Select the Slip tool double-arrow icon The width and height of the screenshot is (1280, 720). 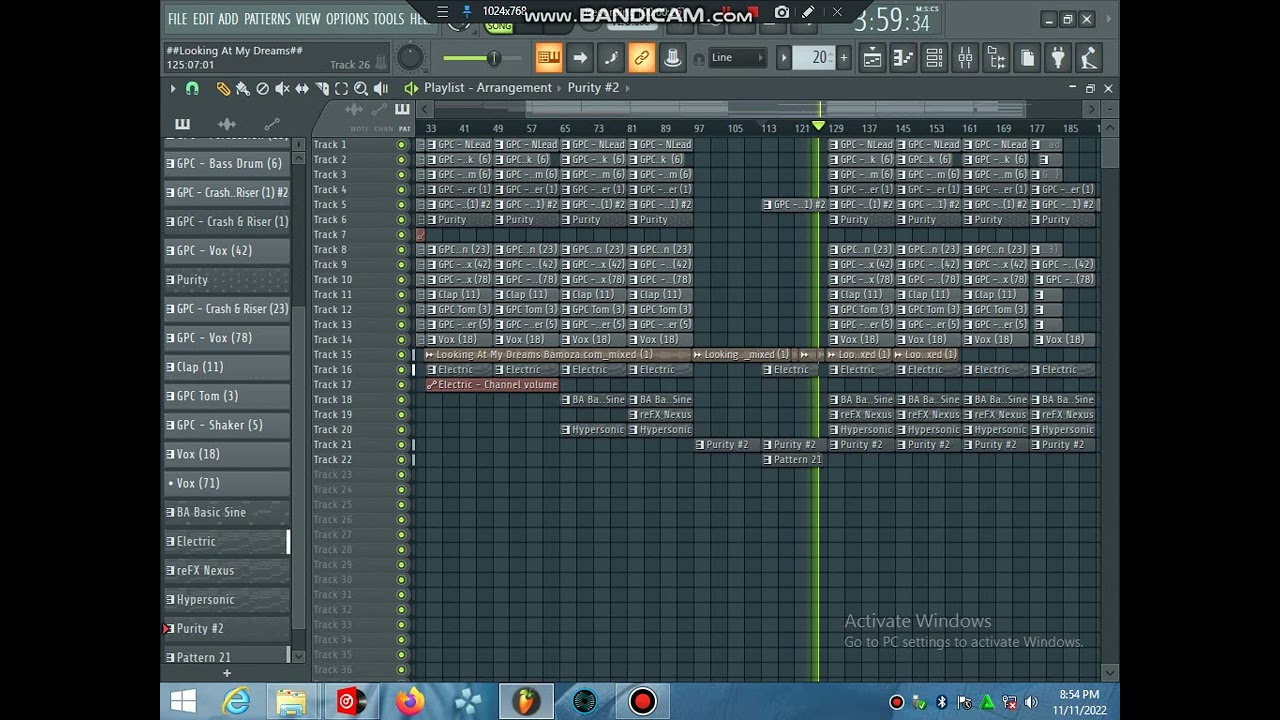tap(302, 88)
